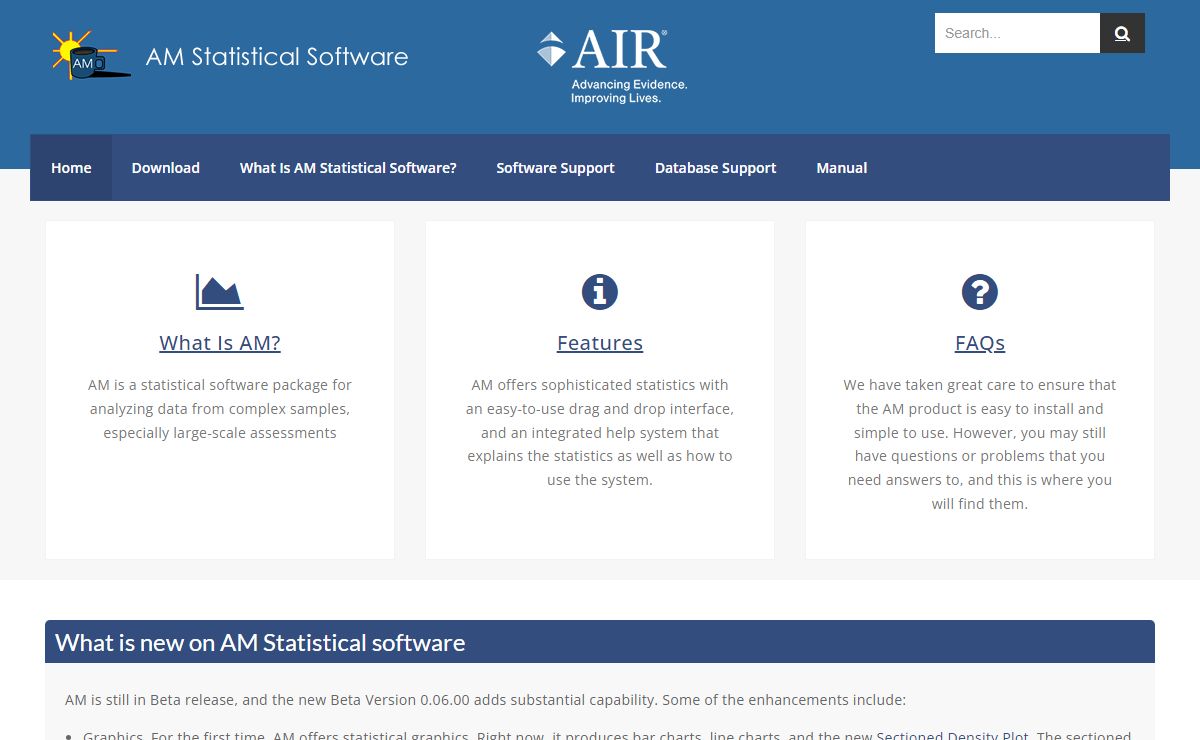Click the question mark icon above FAQs
The width and height of the screenshot is (1200, 740).
coord(980,292)
